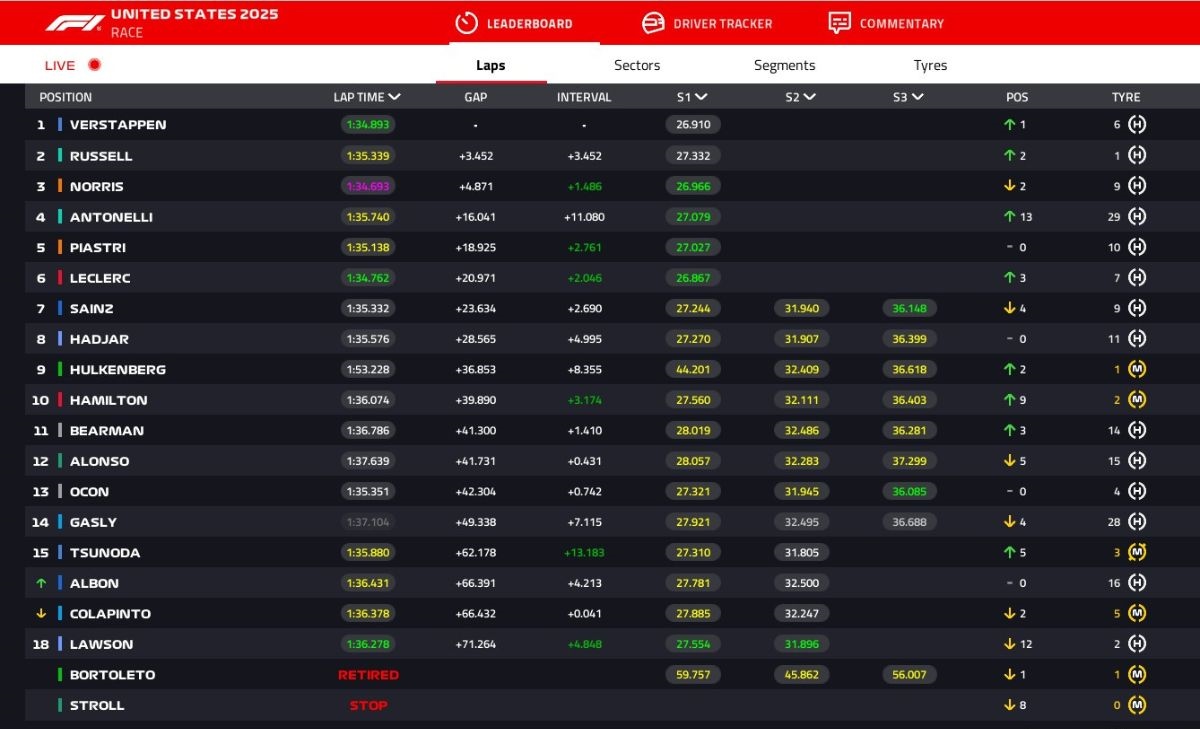Click Norris's purple 1:34.693 lap time

tap(368, 186)
